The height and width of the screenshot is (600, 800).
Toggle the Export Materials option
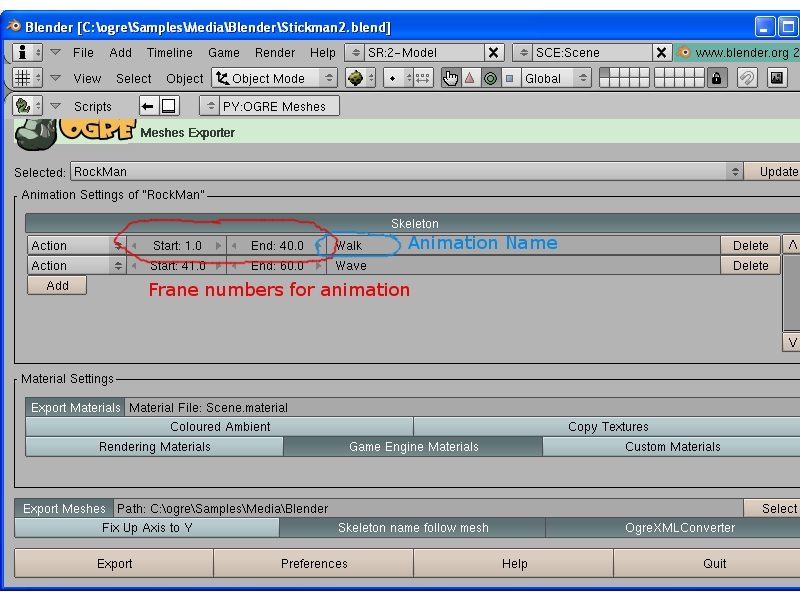click(x=75, y=407)
